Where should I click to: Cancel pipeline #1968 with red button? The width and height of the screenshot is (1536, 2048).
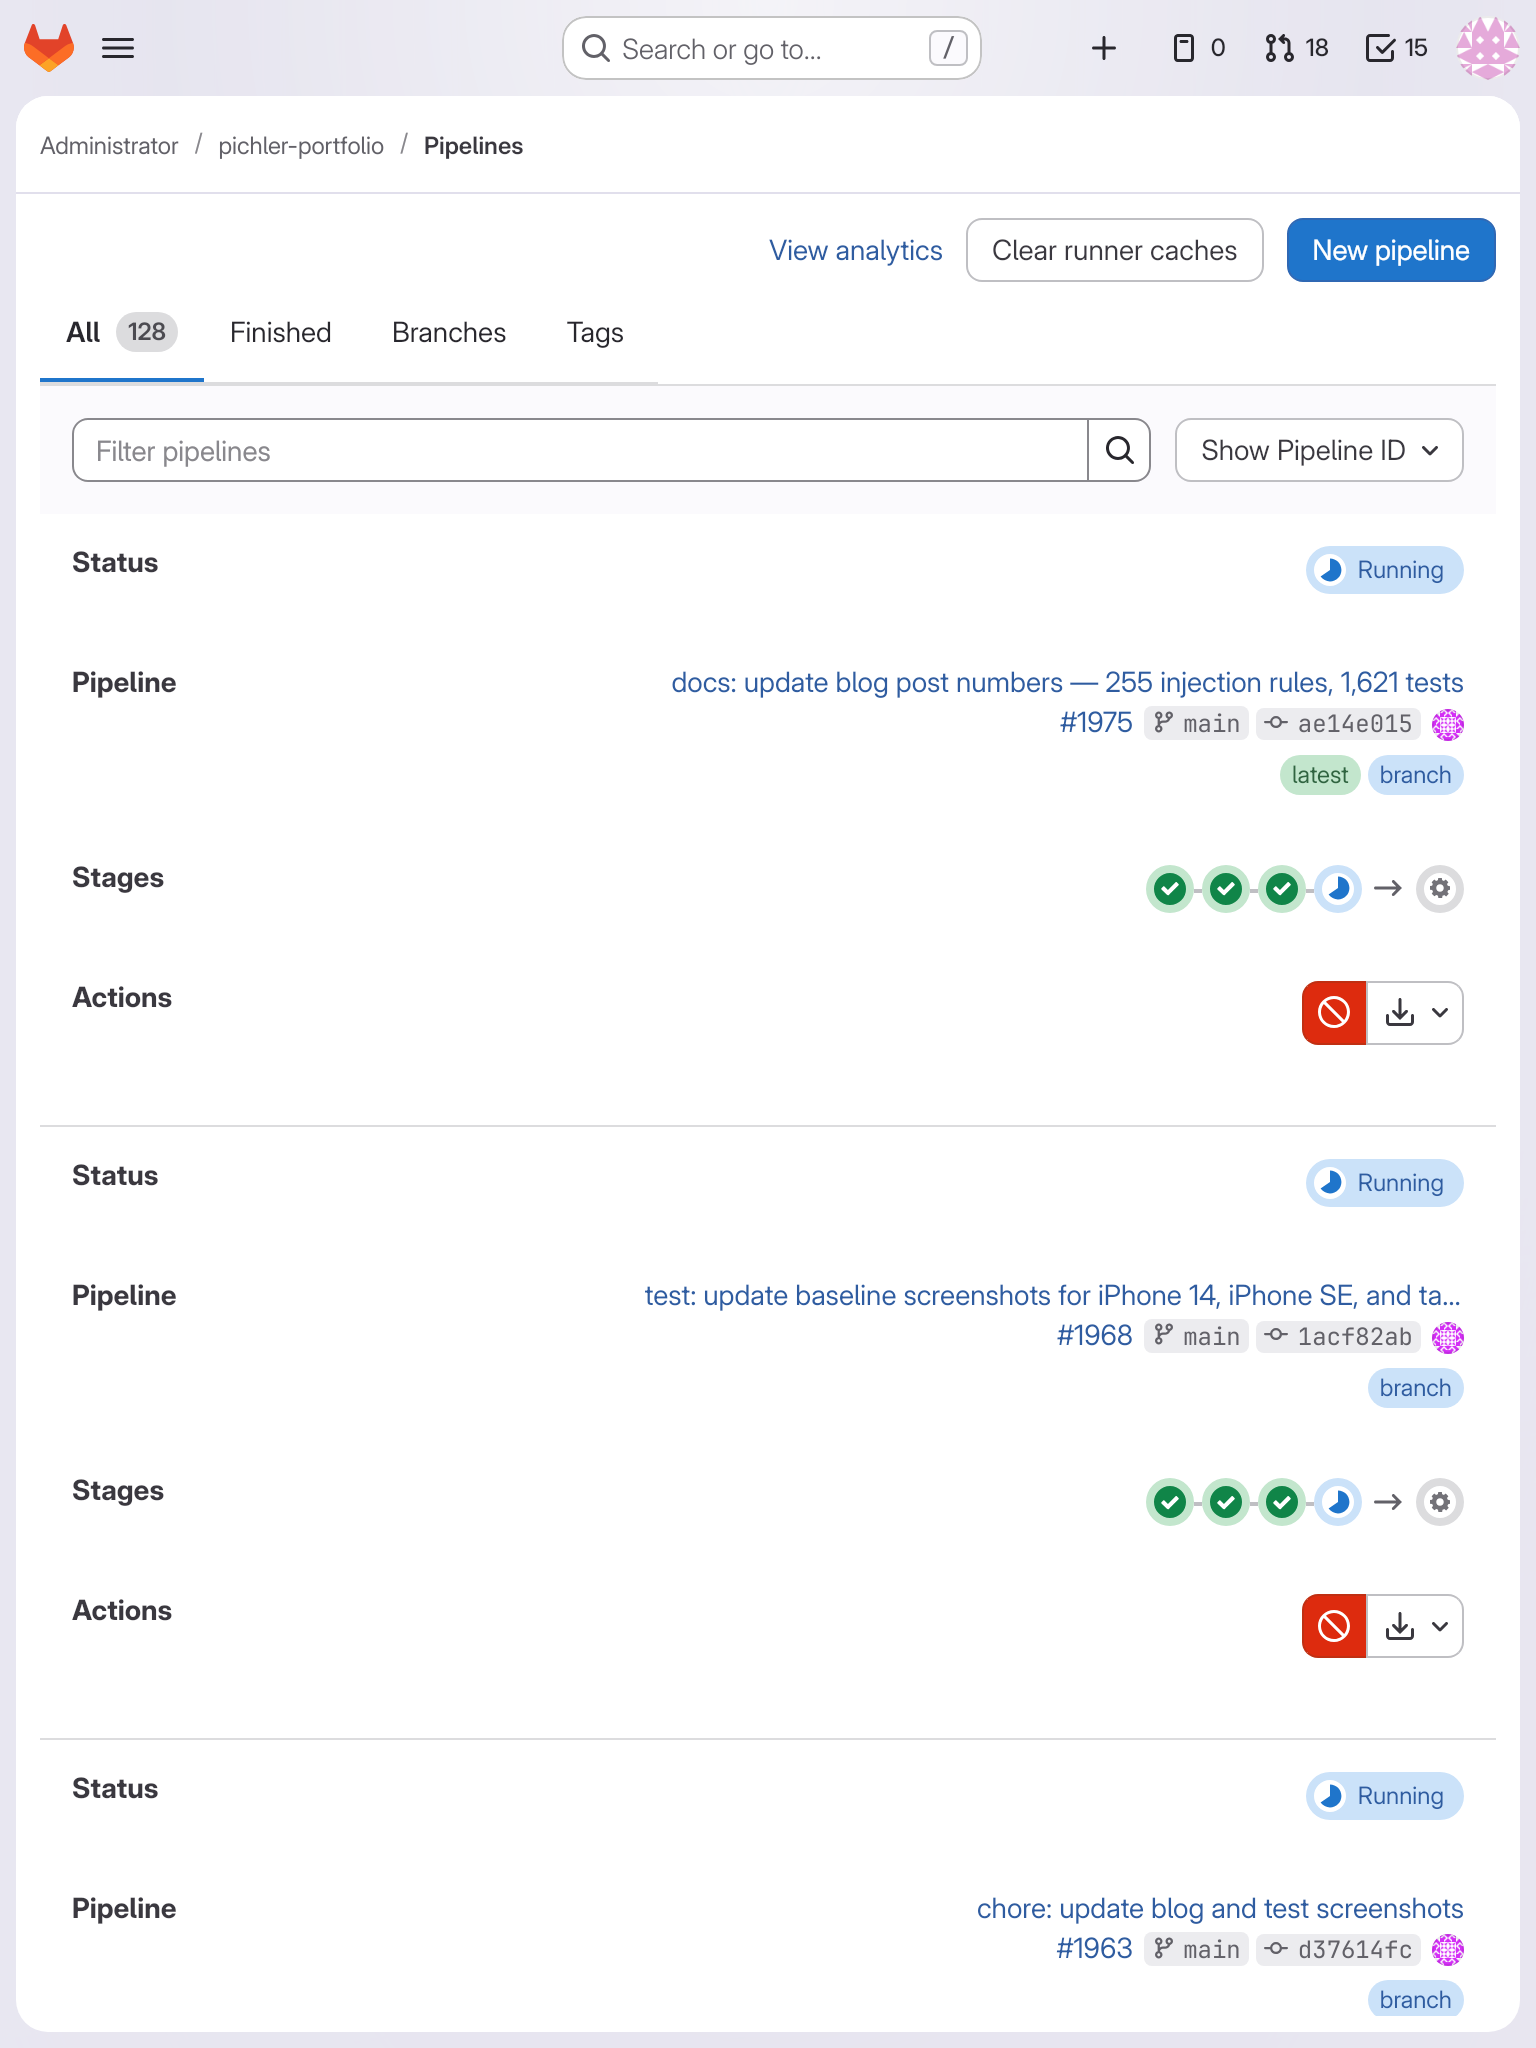(x=1334, y=1626)
